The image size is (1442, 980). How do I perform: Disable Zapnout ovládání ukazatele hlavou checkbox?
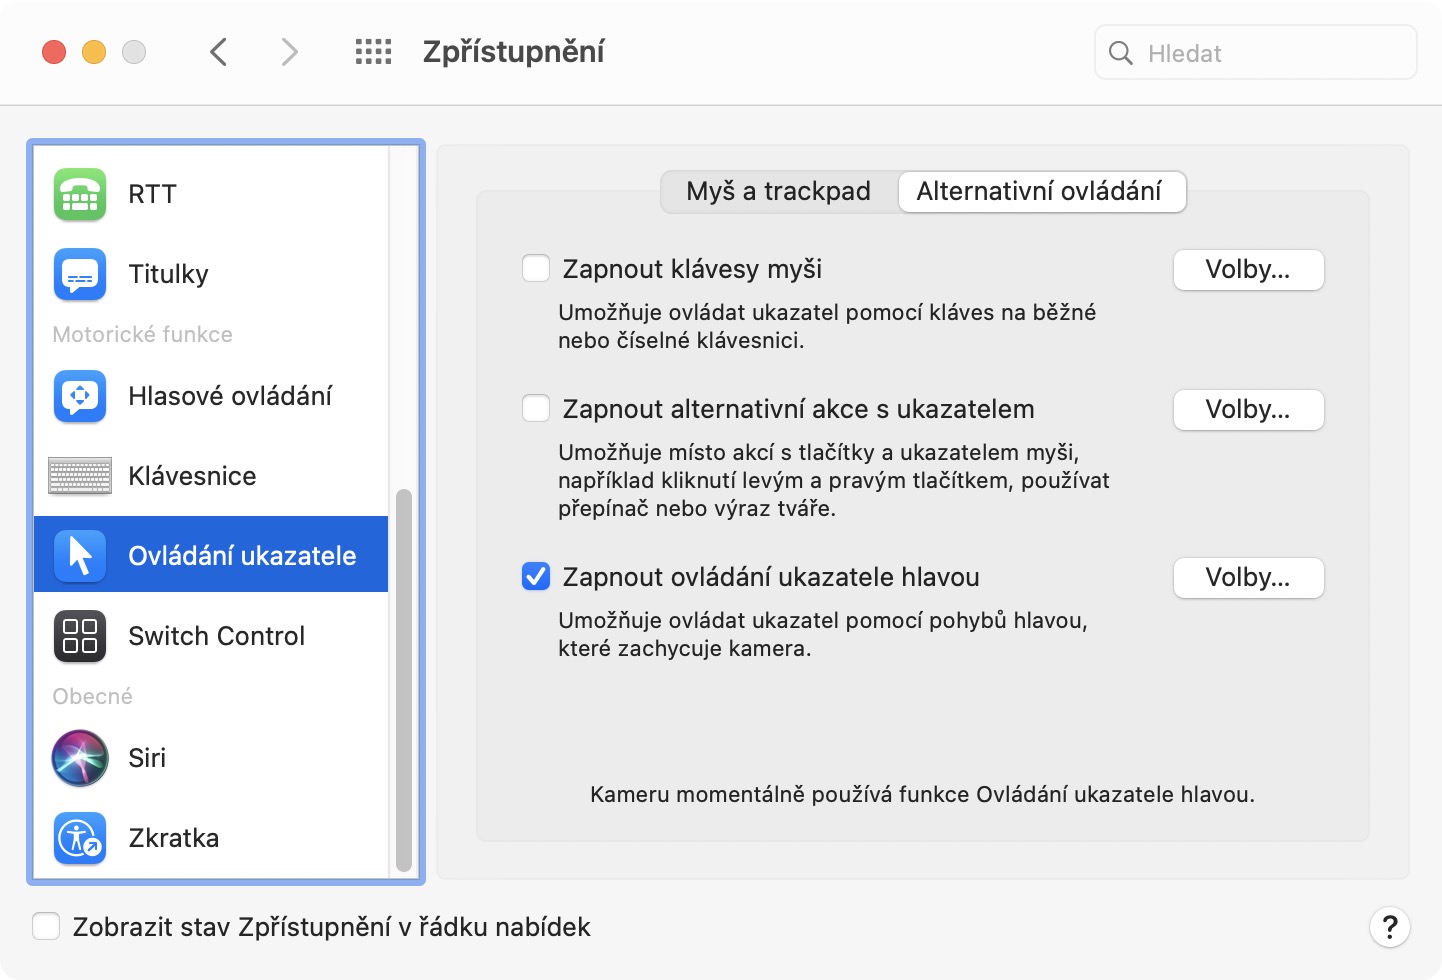click(x=536, y=577)
